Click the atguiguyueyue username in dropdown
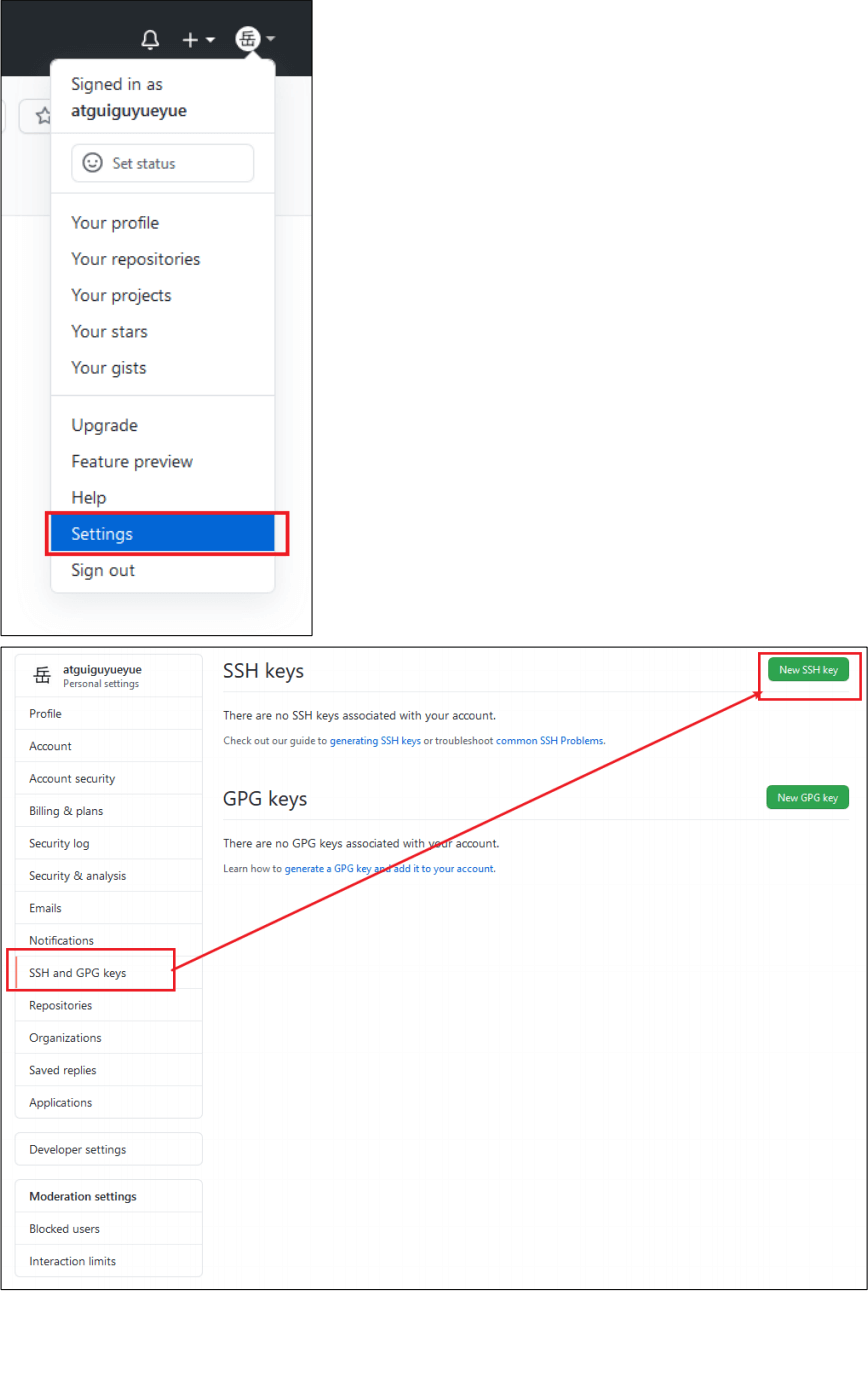The width and height of the screenshot is (868, 1395). tap(129, 111)
